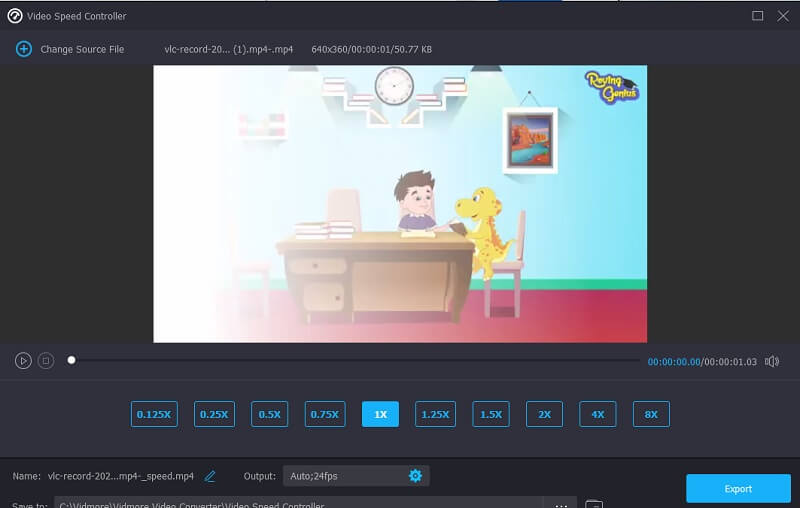Set speed to 1.5X
The width and height of the screenshot is (800, 508).
491,414
